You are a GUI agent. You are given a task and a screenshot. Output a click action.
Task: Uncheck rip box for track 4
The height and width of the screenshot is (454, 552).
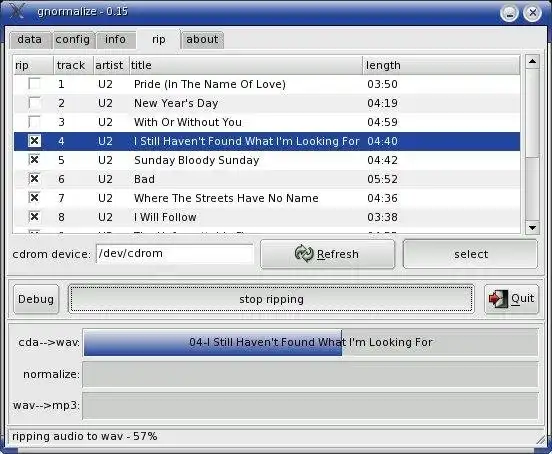point(34,141)
